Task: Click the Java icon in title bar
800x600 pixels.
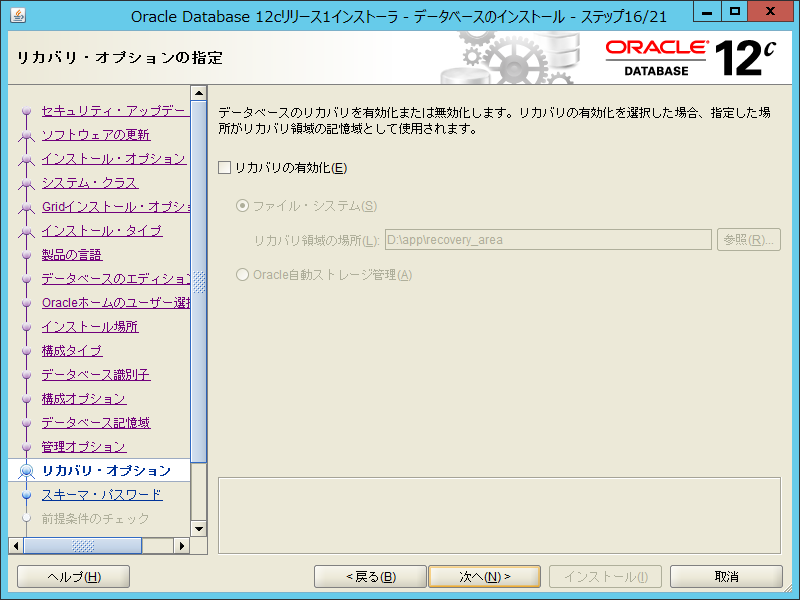Action: pos(14,15)
